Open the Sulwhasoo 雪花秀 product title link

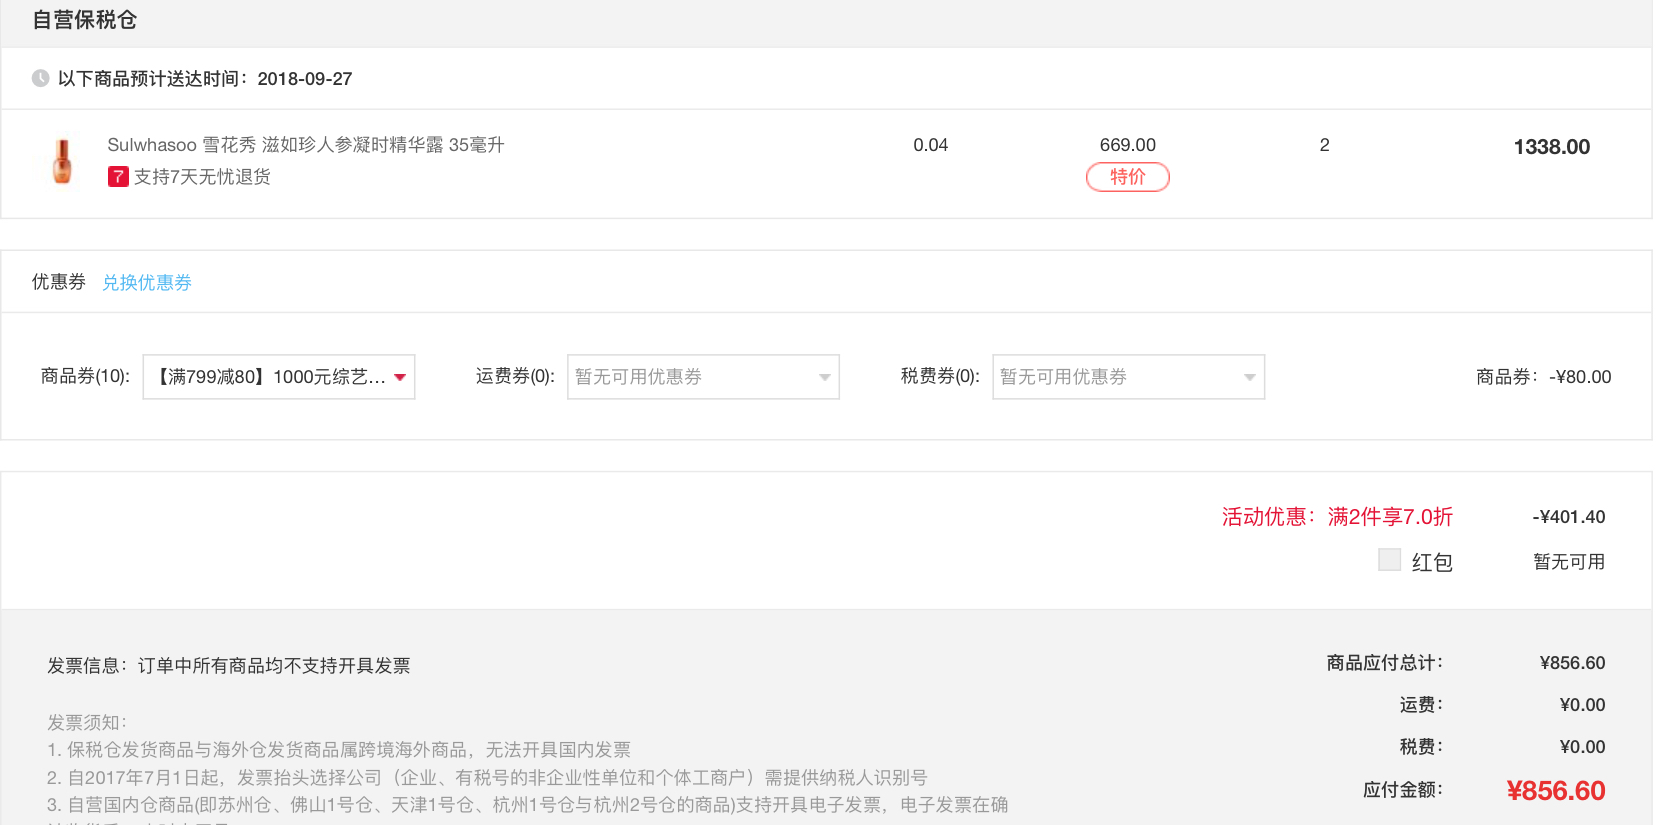pyautogui.click(x=306, y=145)
